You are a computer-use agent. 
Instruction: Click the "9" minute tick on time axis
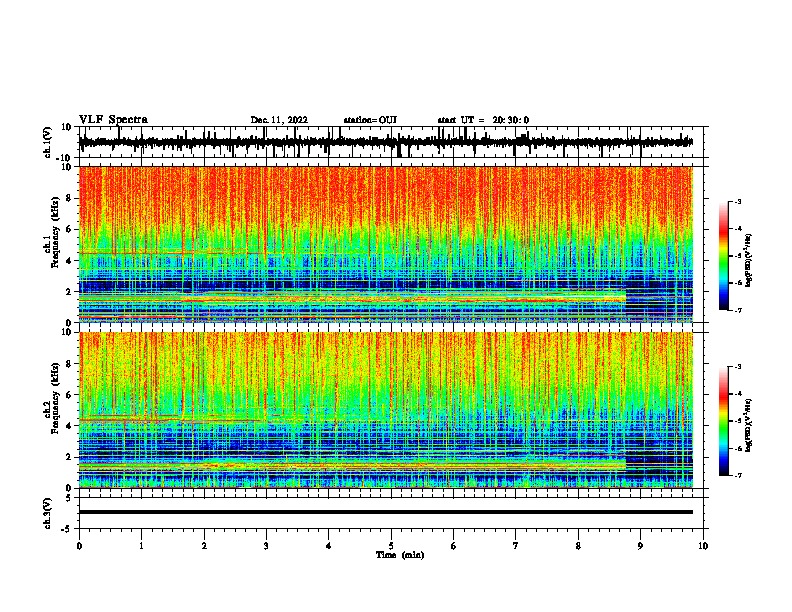coord(640,546)
